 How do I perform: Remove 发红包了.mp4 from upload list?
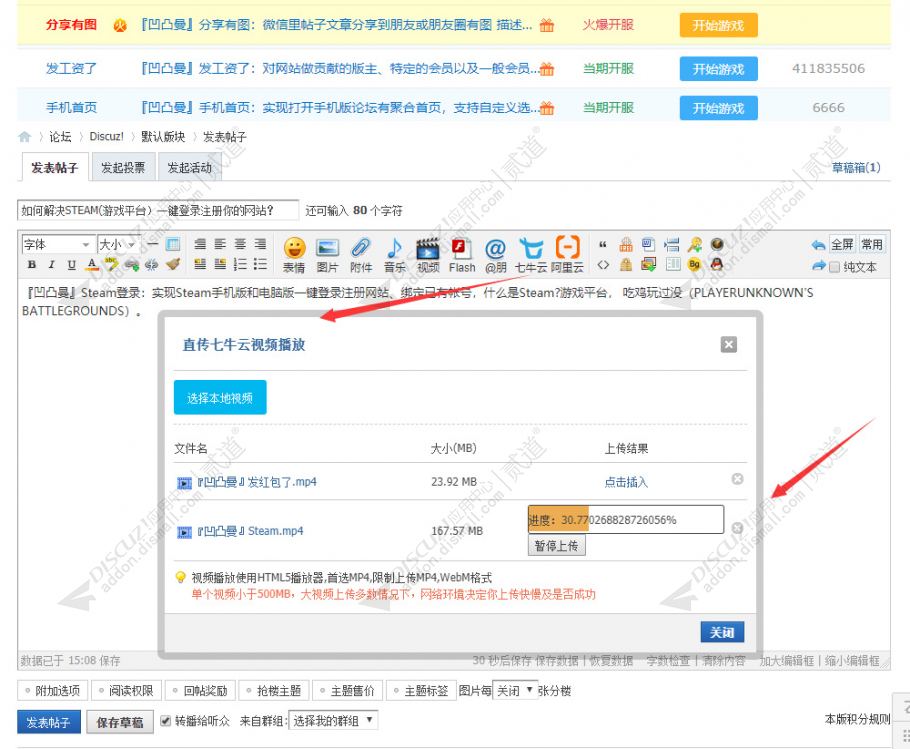pyautogui.click(x=737, y=479)
